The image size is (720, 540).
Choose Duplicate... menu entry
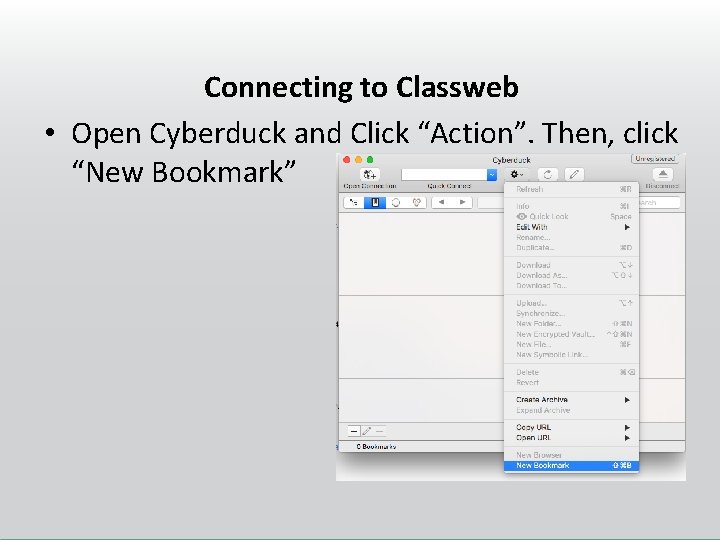tap(571, 248)
